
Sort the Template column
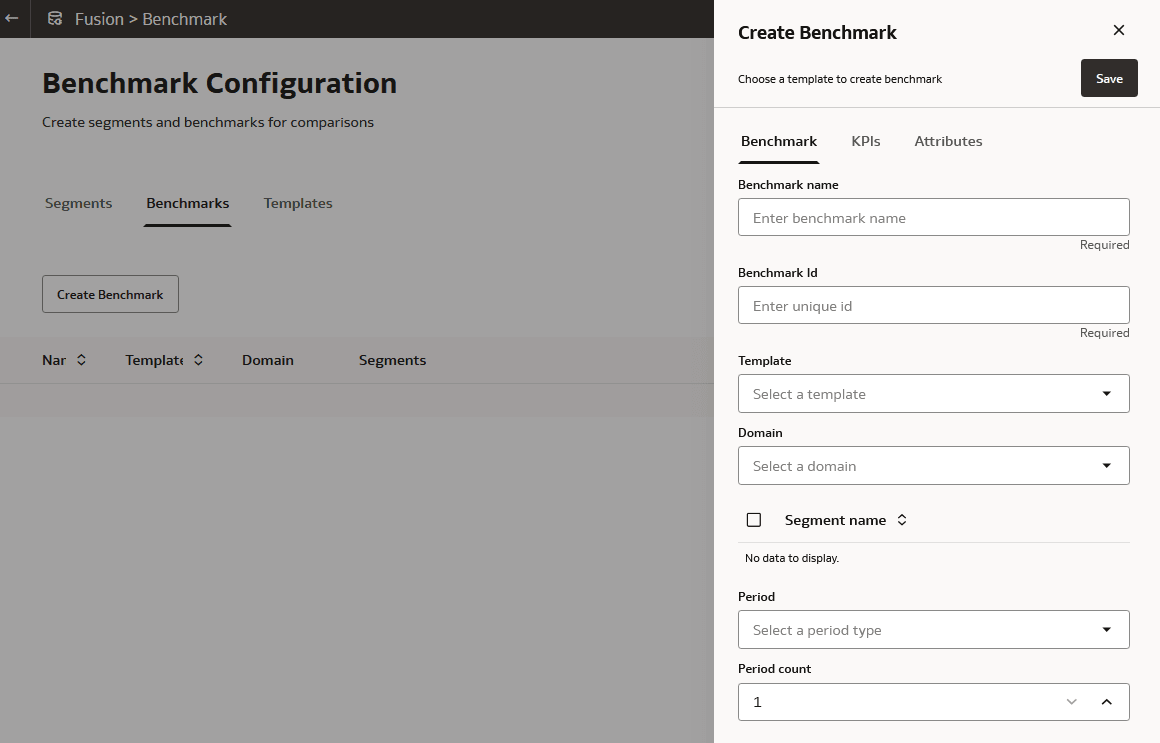198,360
